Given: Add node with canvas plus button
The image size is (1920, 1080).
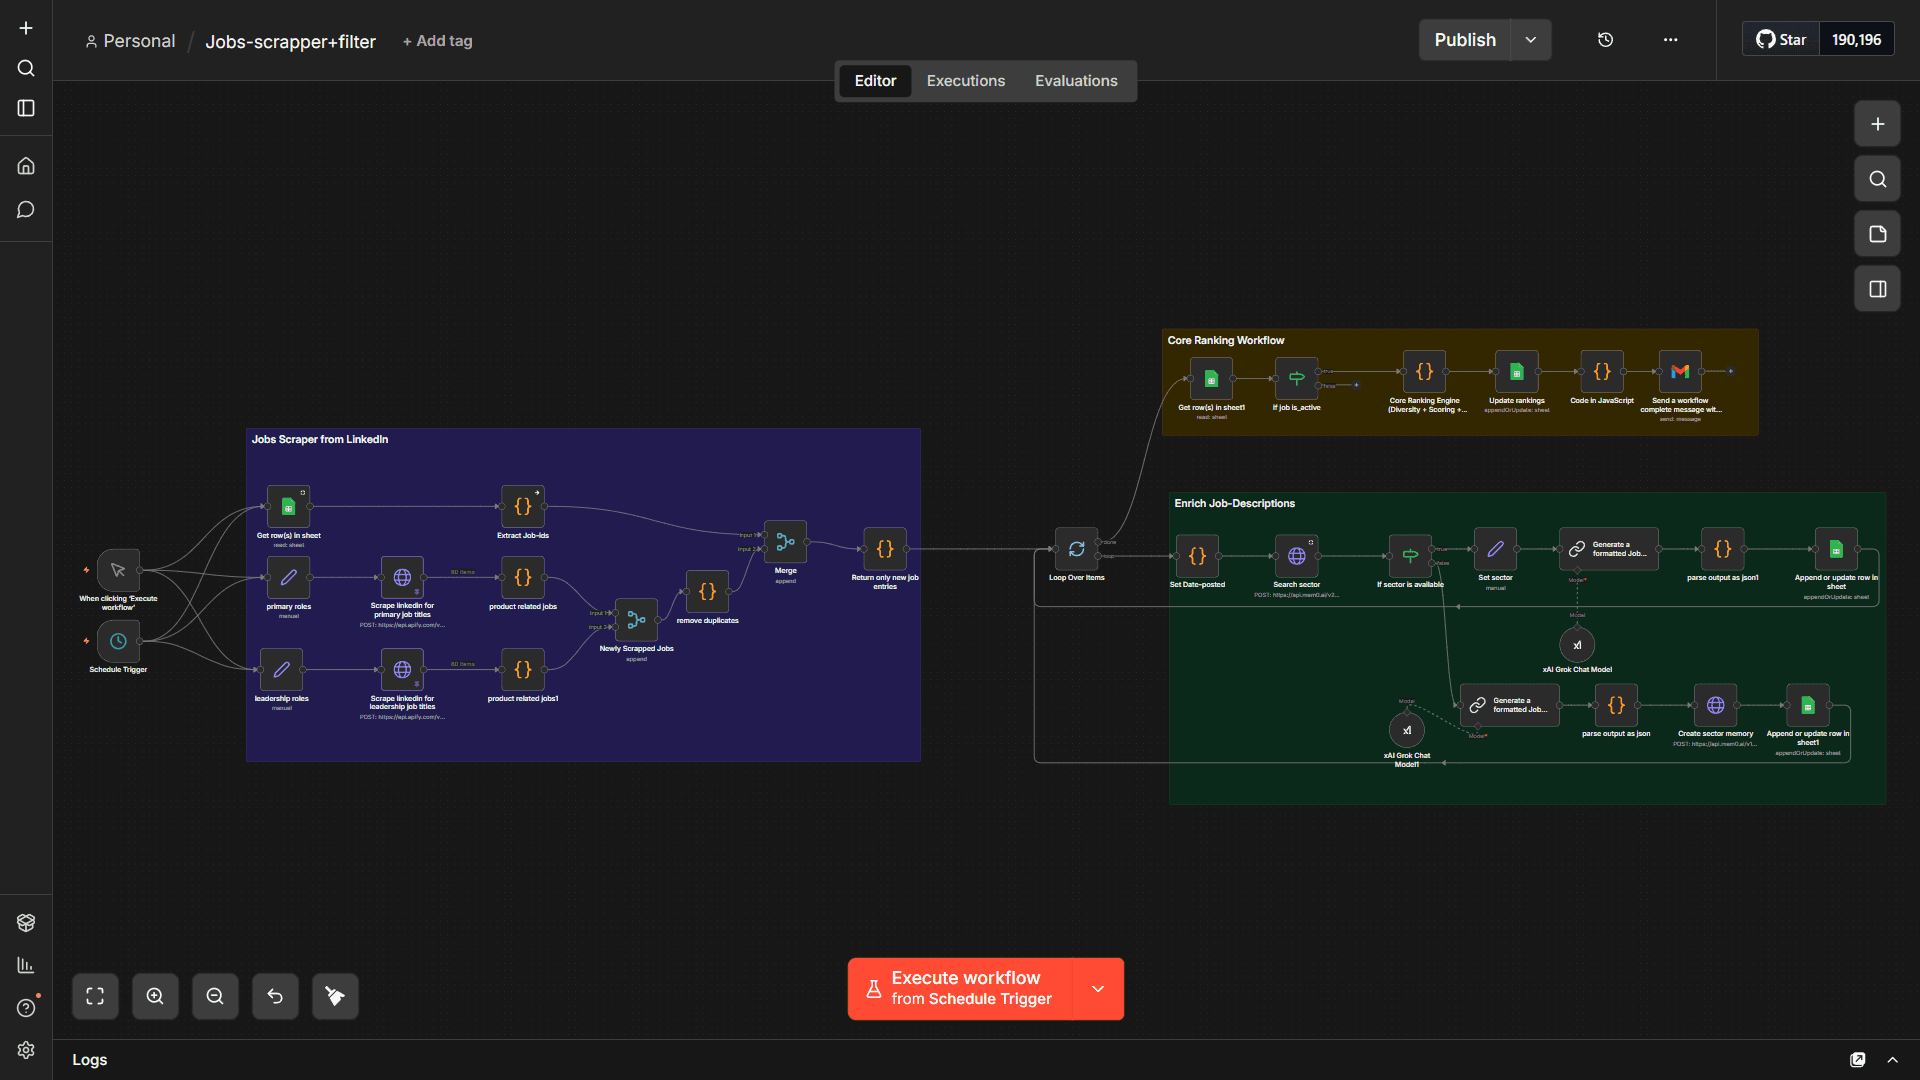Looking at the screenshot, I should pos(1877,124).
